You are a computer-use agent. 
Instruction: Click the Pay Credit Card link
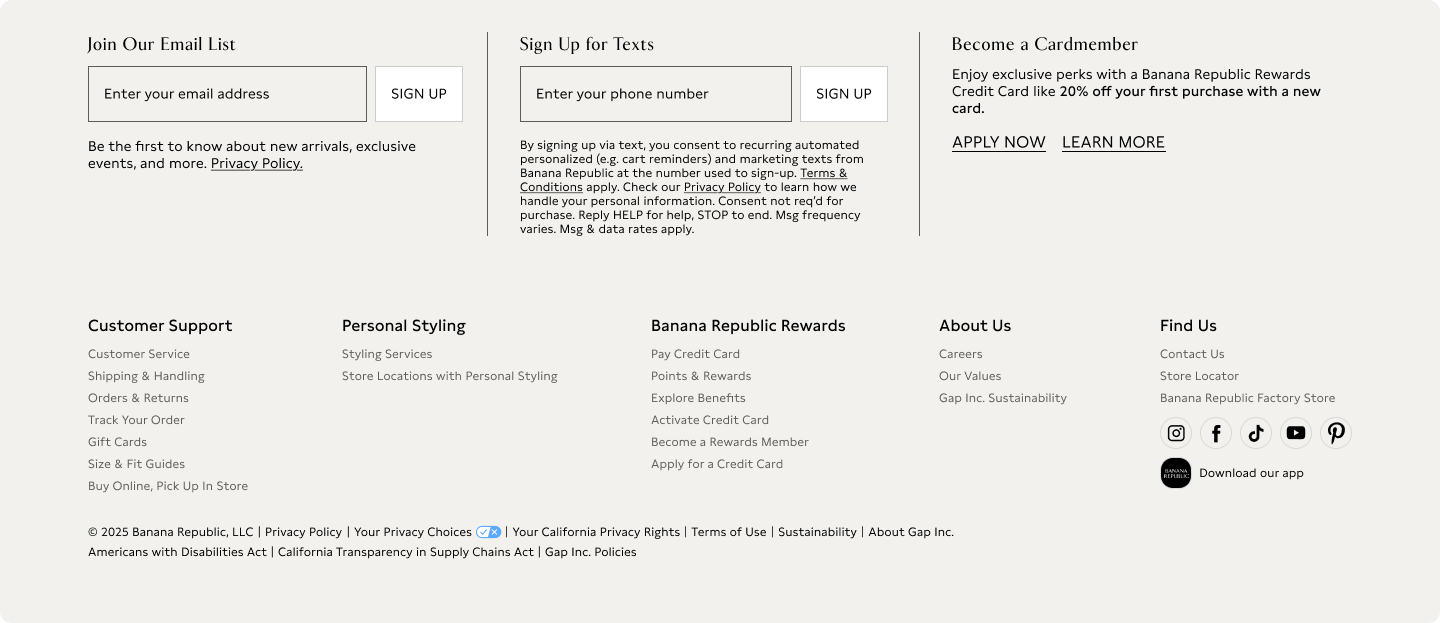pos(695,354)
